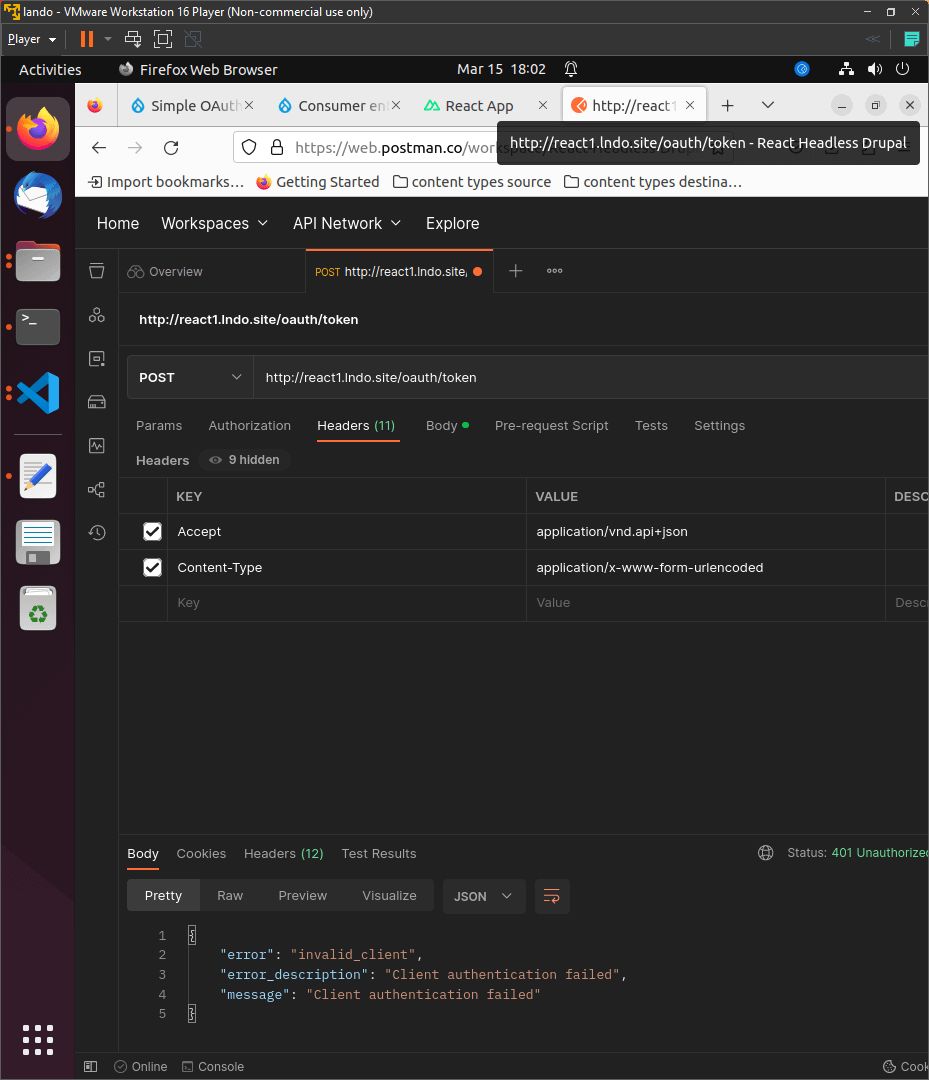929x1080 pixels.
Task: Switch to the Params tab
Action: pos(159,426)
